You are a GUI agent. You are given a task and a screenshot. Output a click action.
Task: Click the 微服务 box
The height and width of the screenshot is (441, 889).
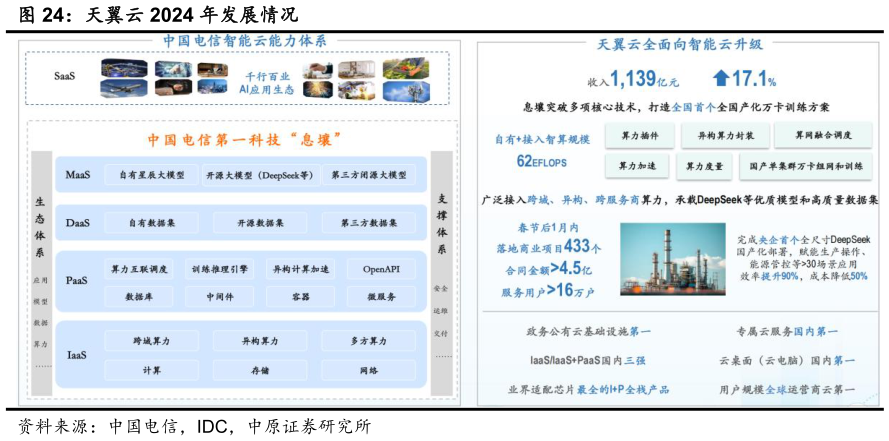[x=381, y=296]
